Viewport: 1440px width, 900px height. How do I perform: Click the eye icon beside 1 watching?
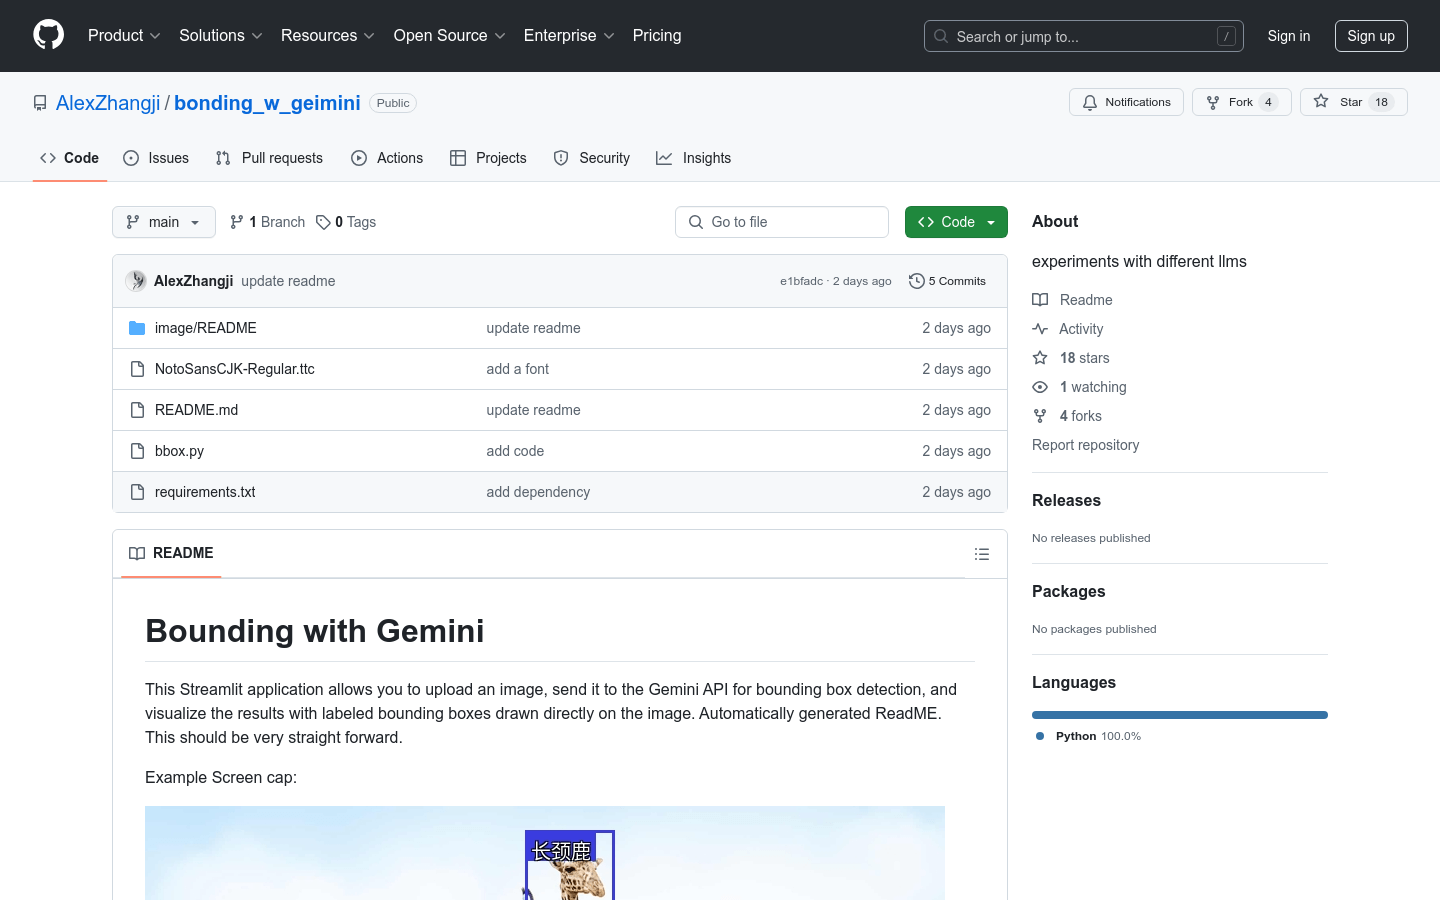[x=1040, y=387]
